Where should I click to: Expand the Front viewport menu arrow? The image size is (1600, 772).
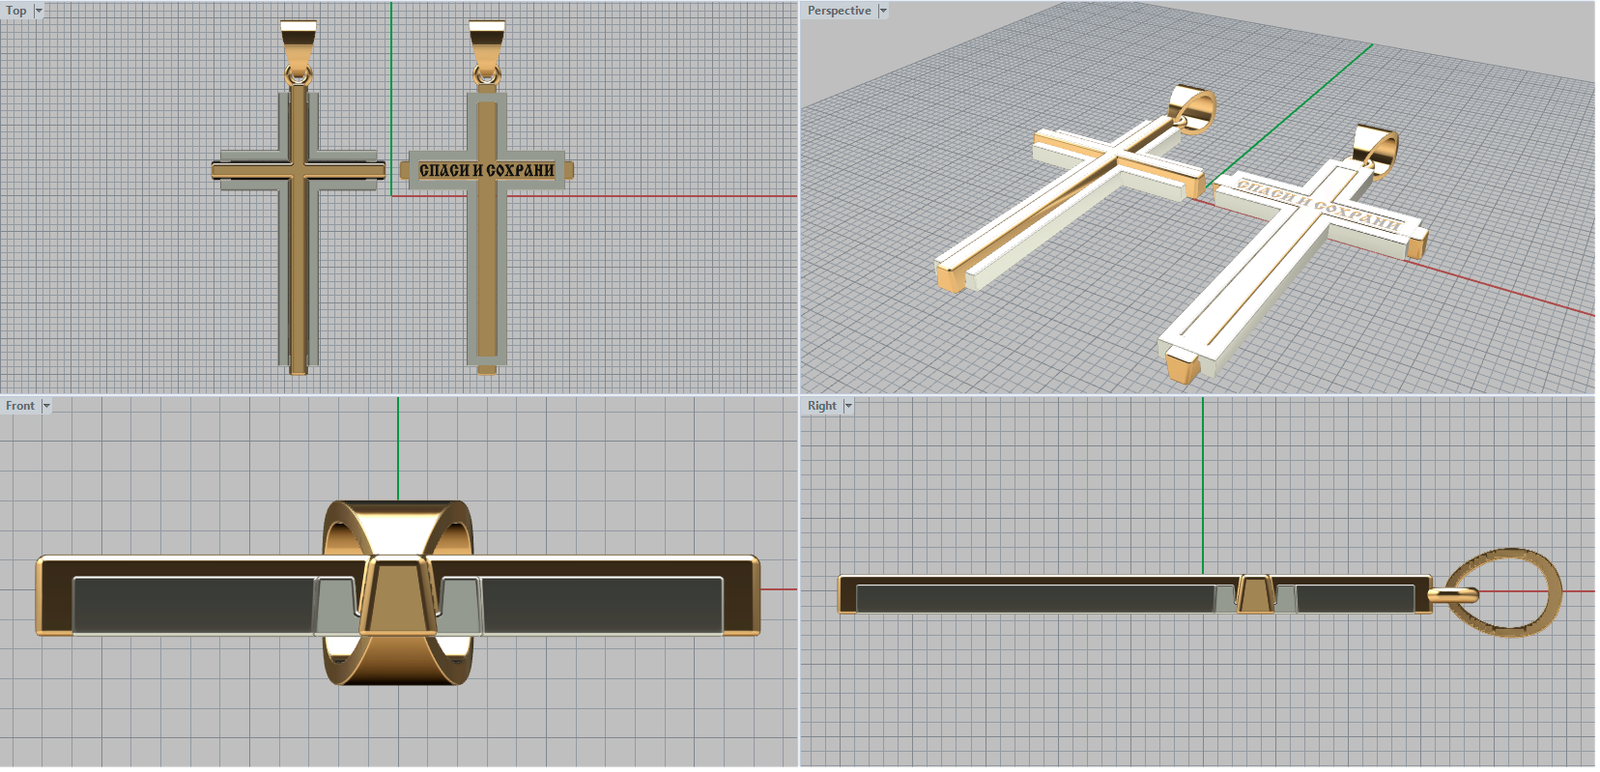46,406
